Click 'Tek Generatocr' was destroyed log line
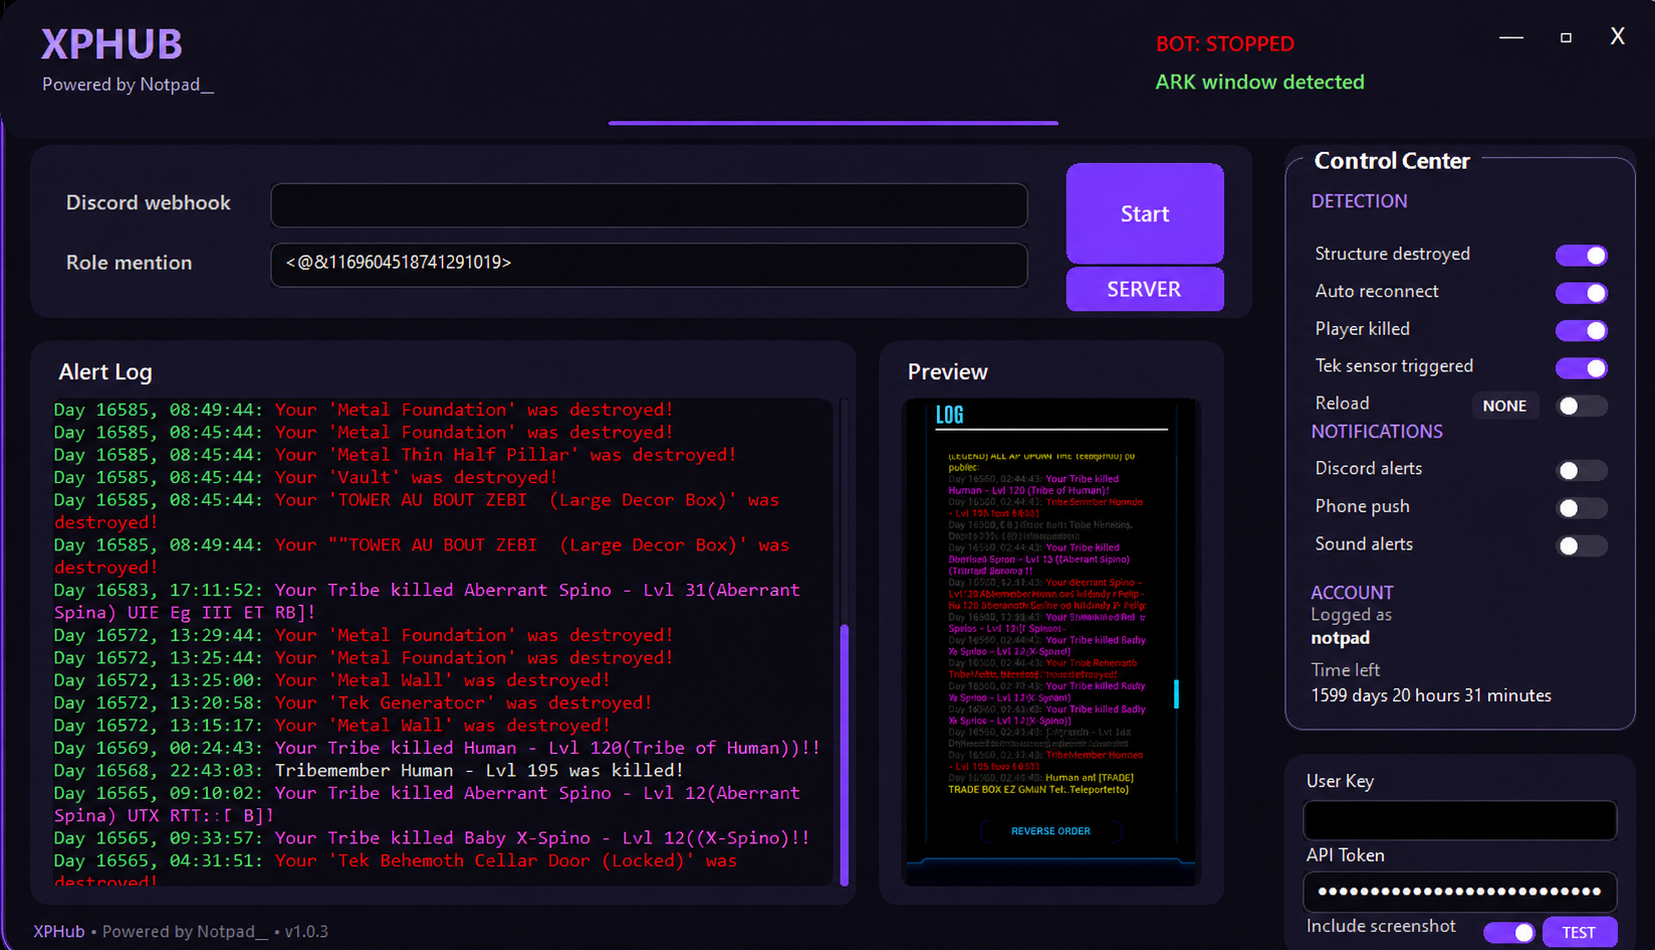The image size is (1655, 950). point(353,702)
